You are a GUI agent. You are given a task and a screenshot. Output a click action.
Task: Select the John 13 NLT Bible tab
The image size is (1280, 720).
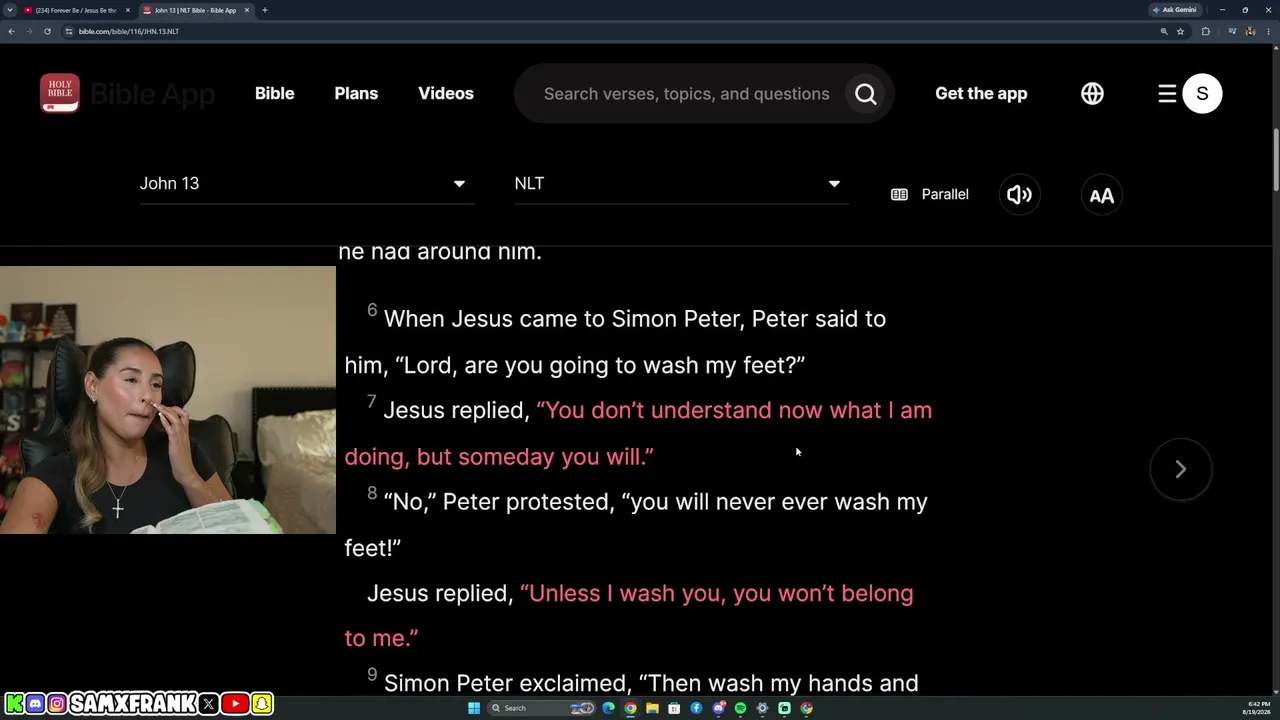(x=195, y=10)
